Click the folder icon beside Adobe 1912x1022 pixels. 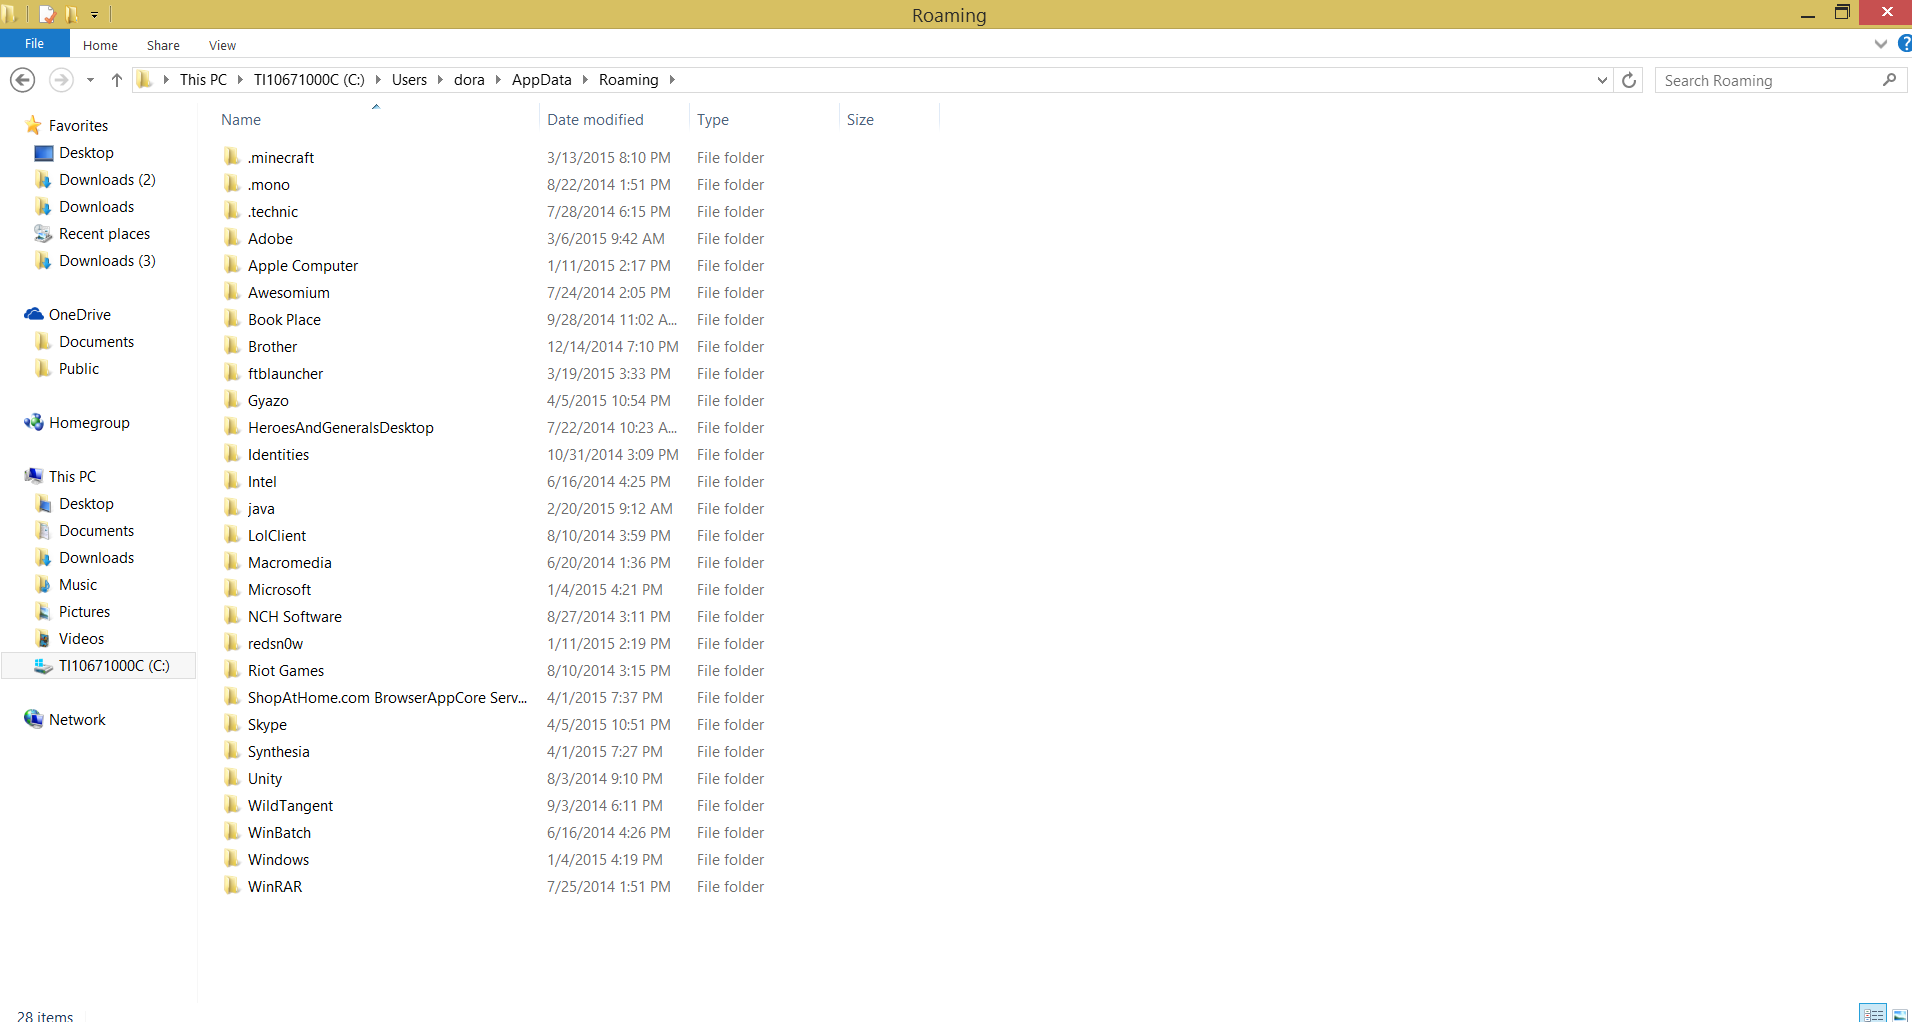[x=232, y=238]
